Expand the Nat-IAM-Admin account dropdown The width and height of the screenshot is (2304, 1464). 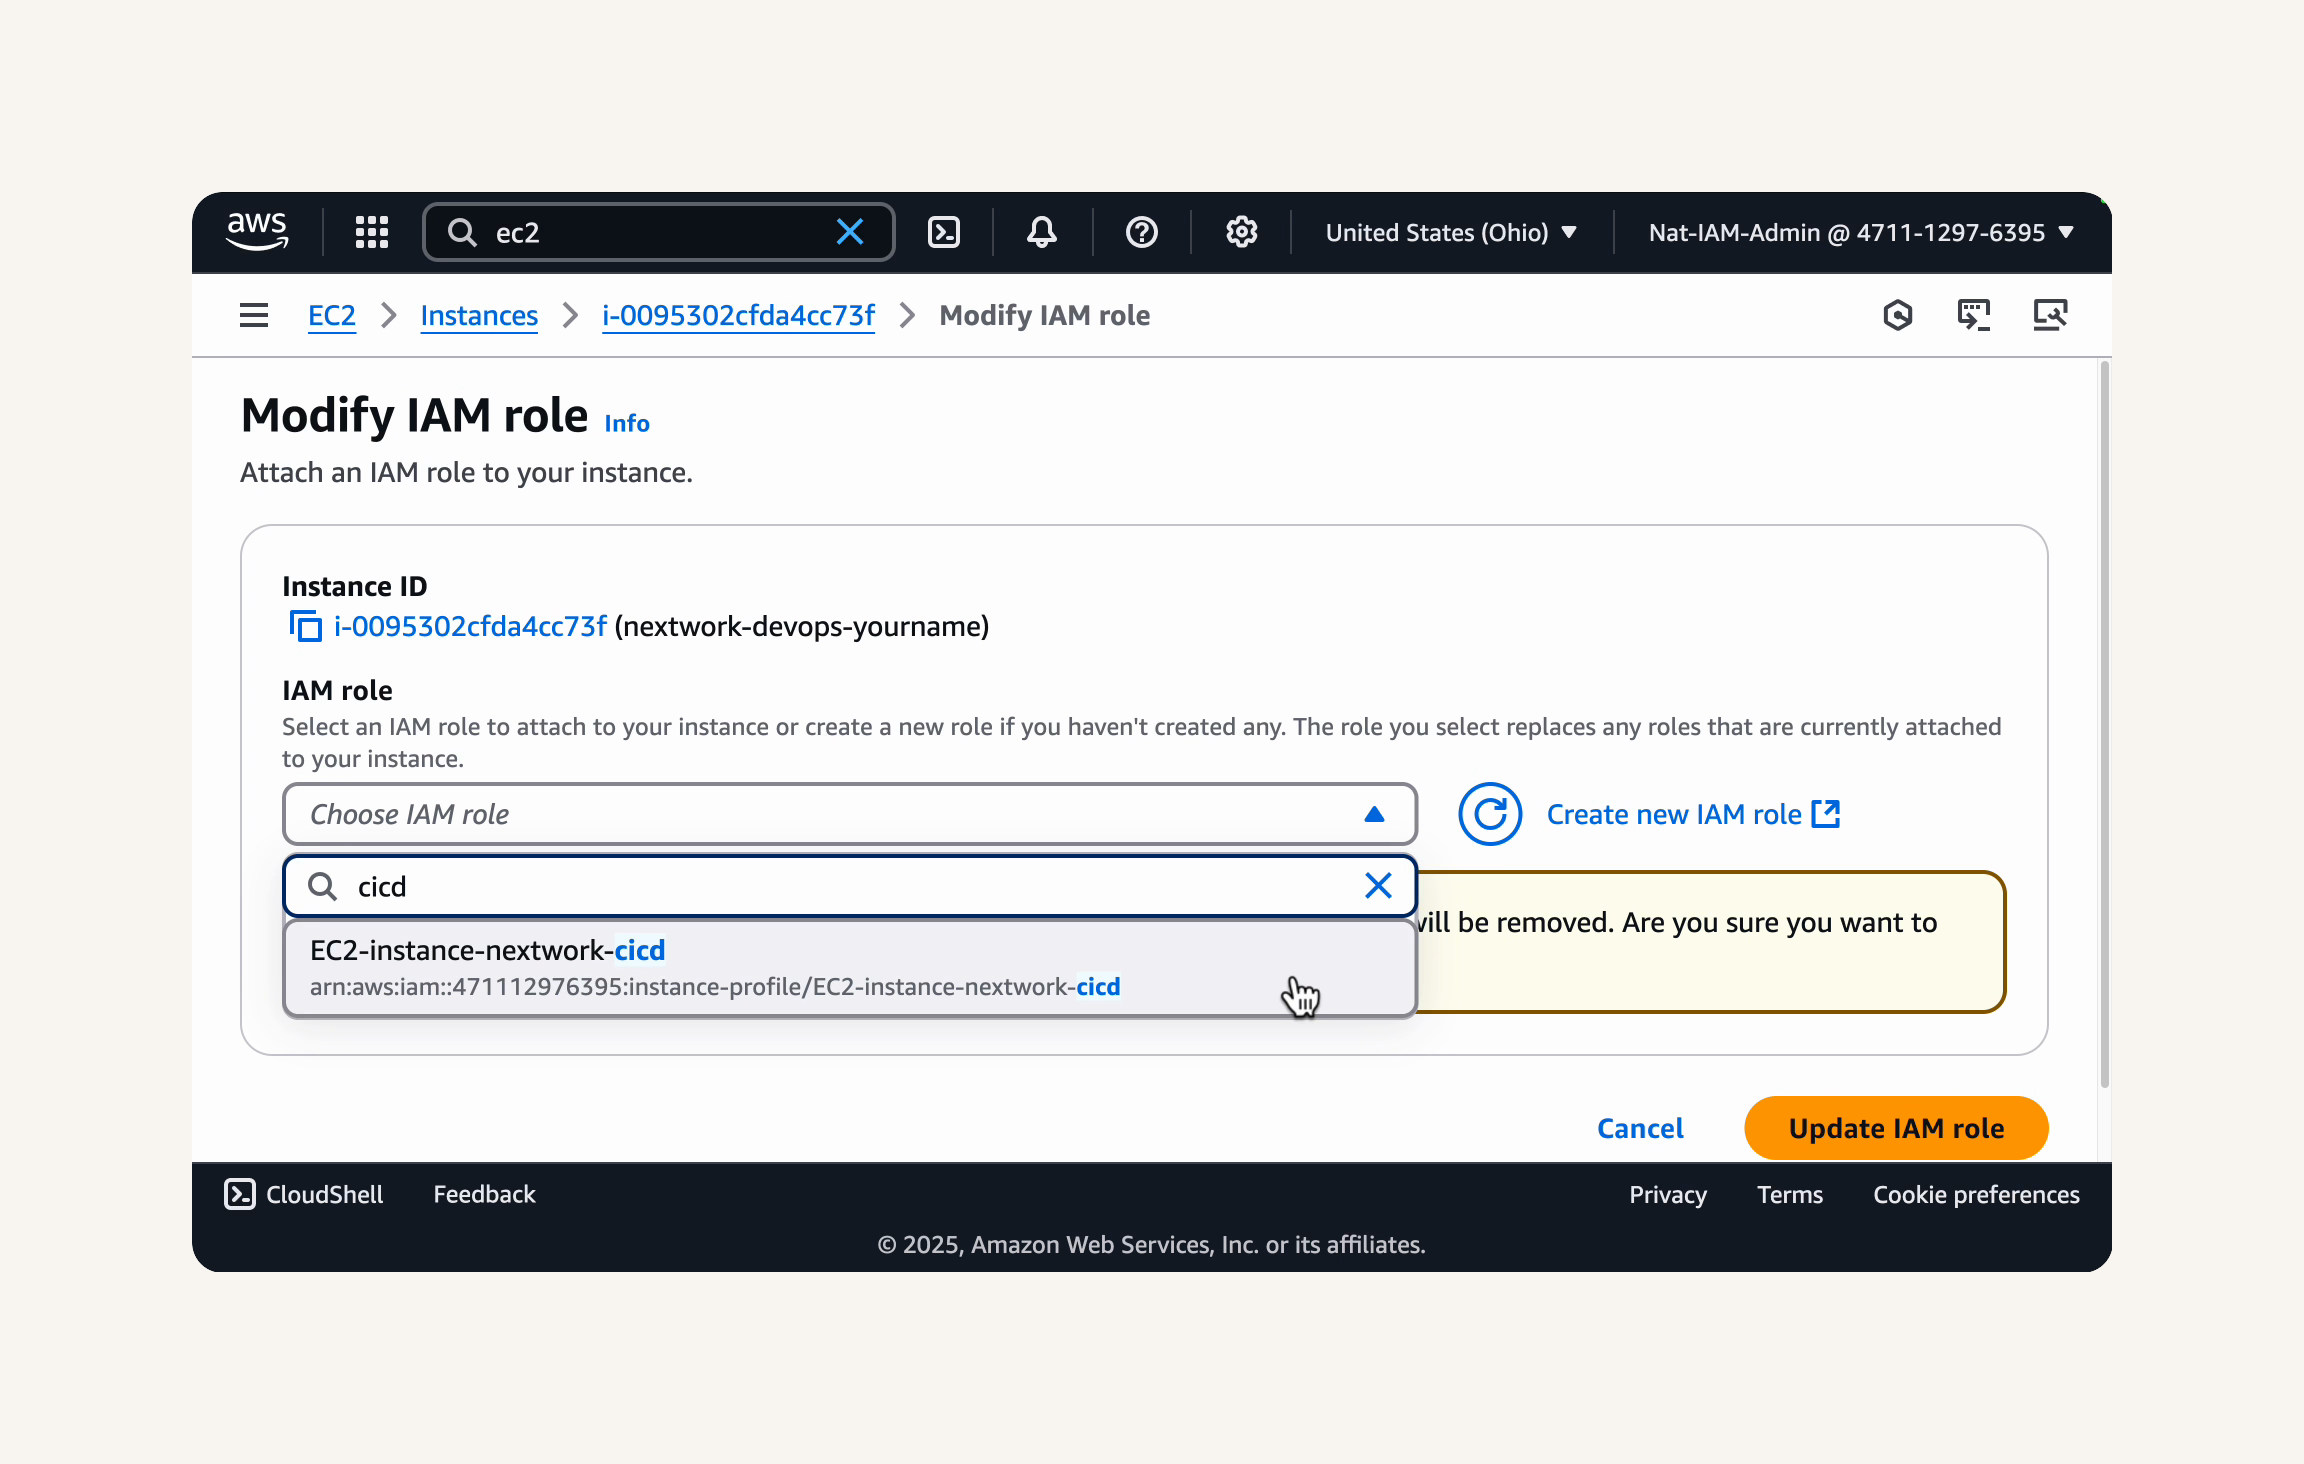(1861, 232)
